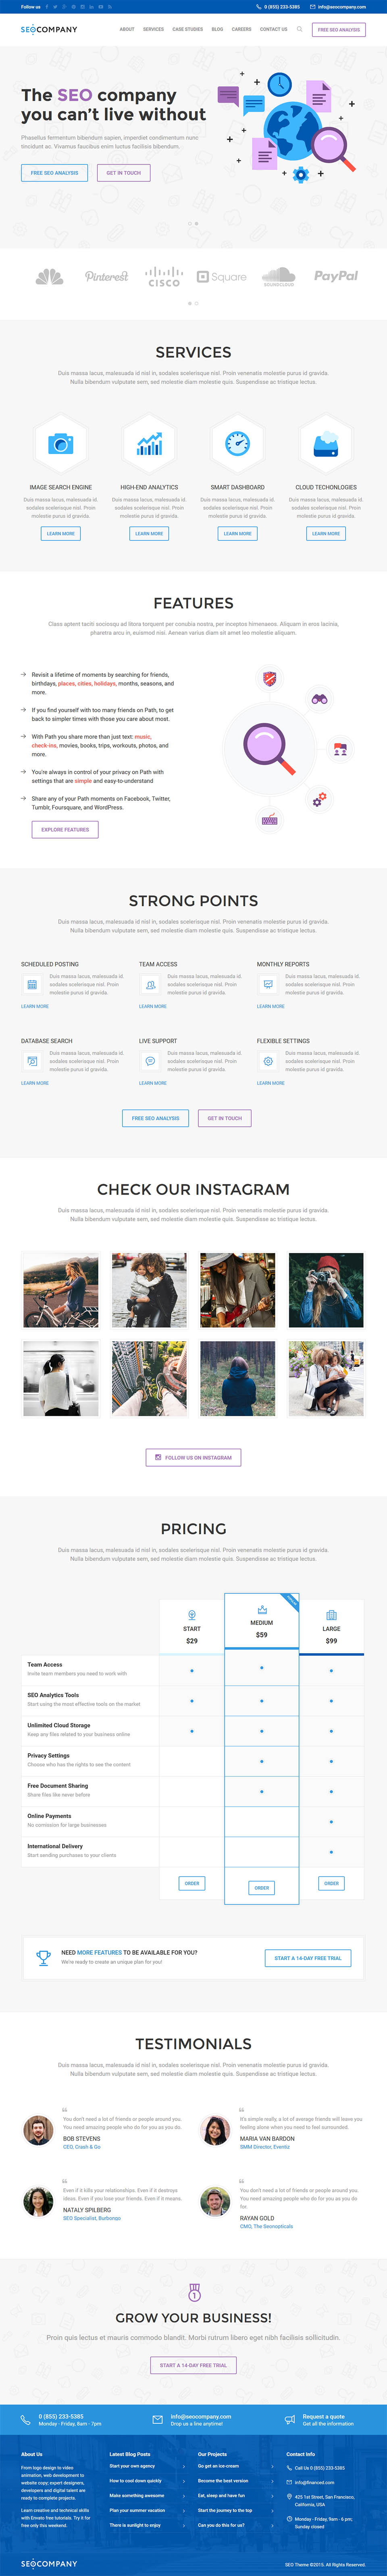Select the second dot under partner logos

[x=197, y=303]
